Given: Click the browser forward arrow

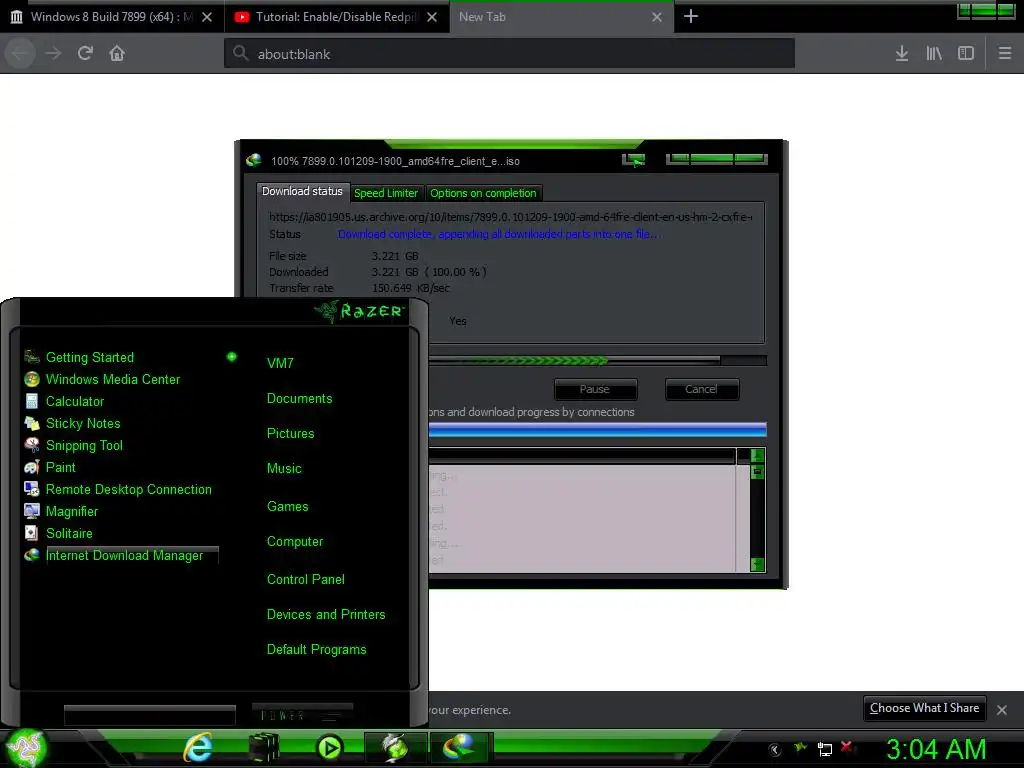Looking at the screenshot, I should point(54,54).
